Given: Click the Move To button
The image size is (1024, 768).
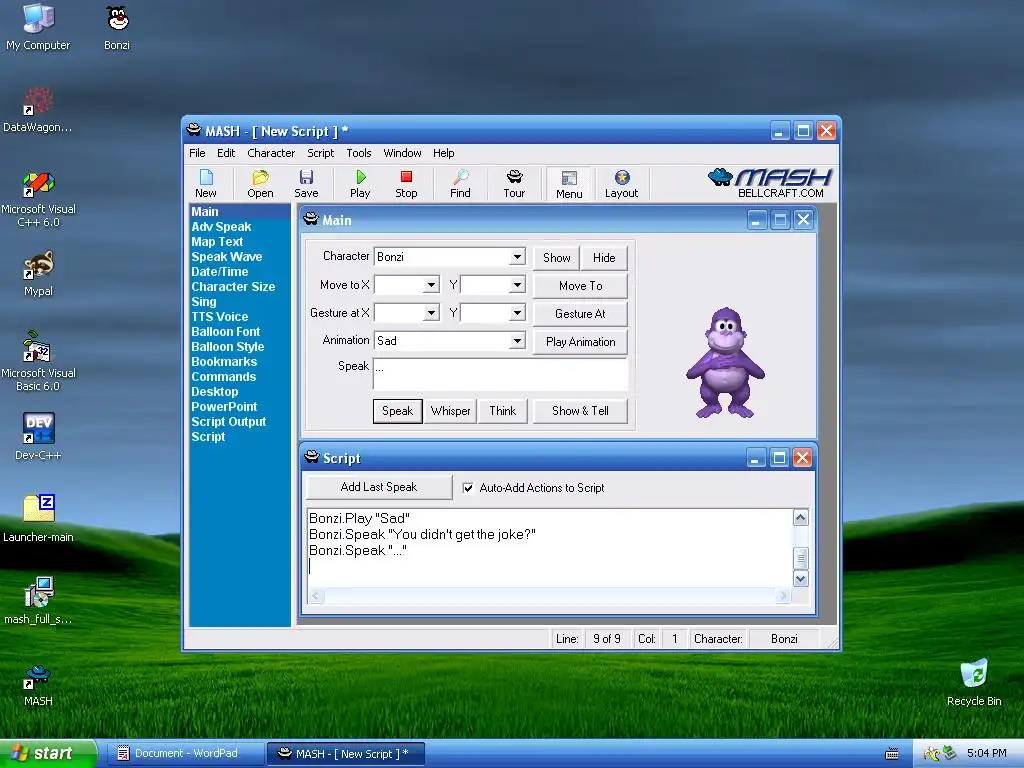Looking at the screenshot, I should click(581, 285).
